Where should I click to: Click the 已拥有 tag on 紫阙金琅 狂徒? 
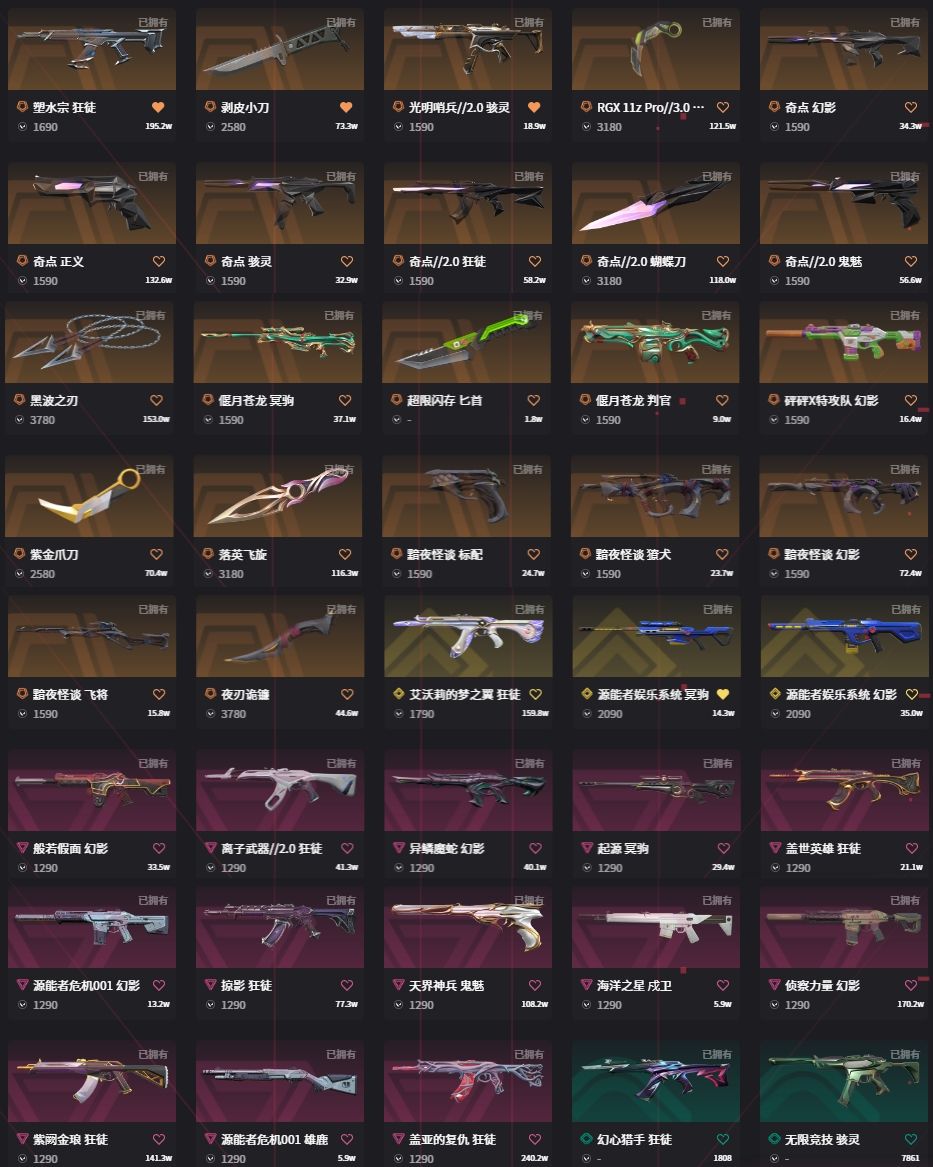coord(153,1055)
